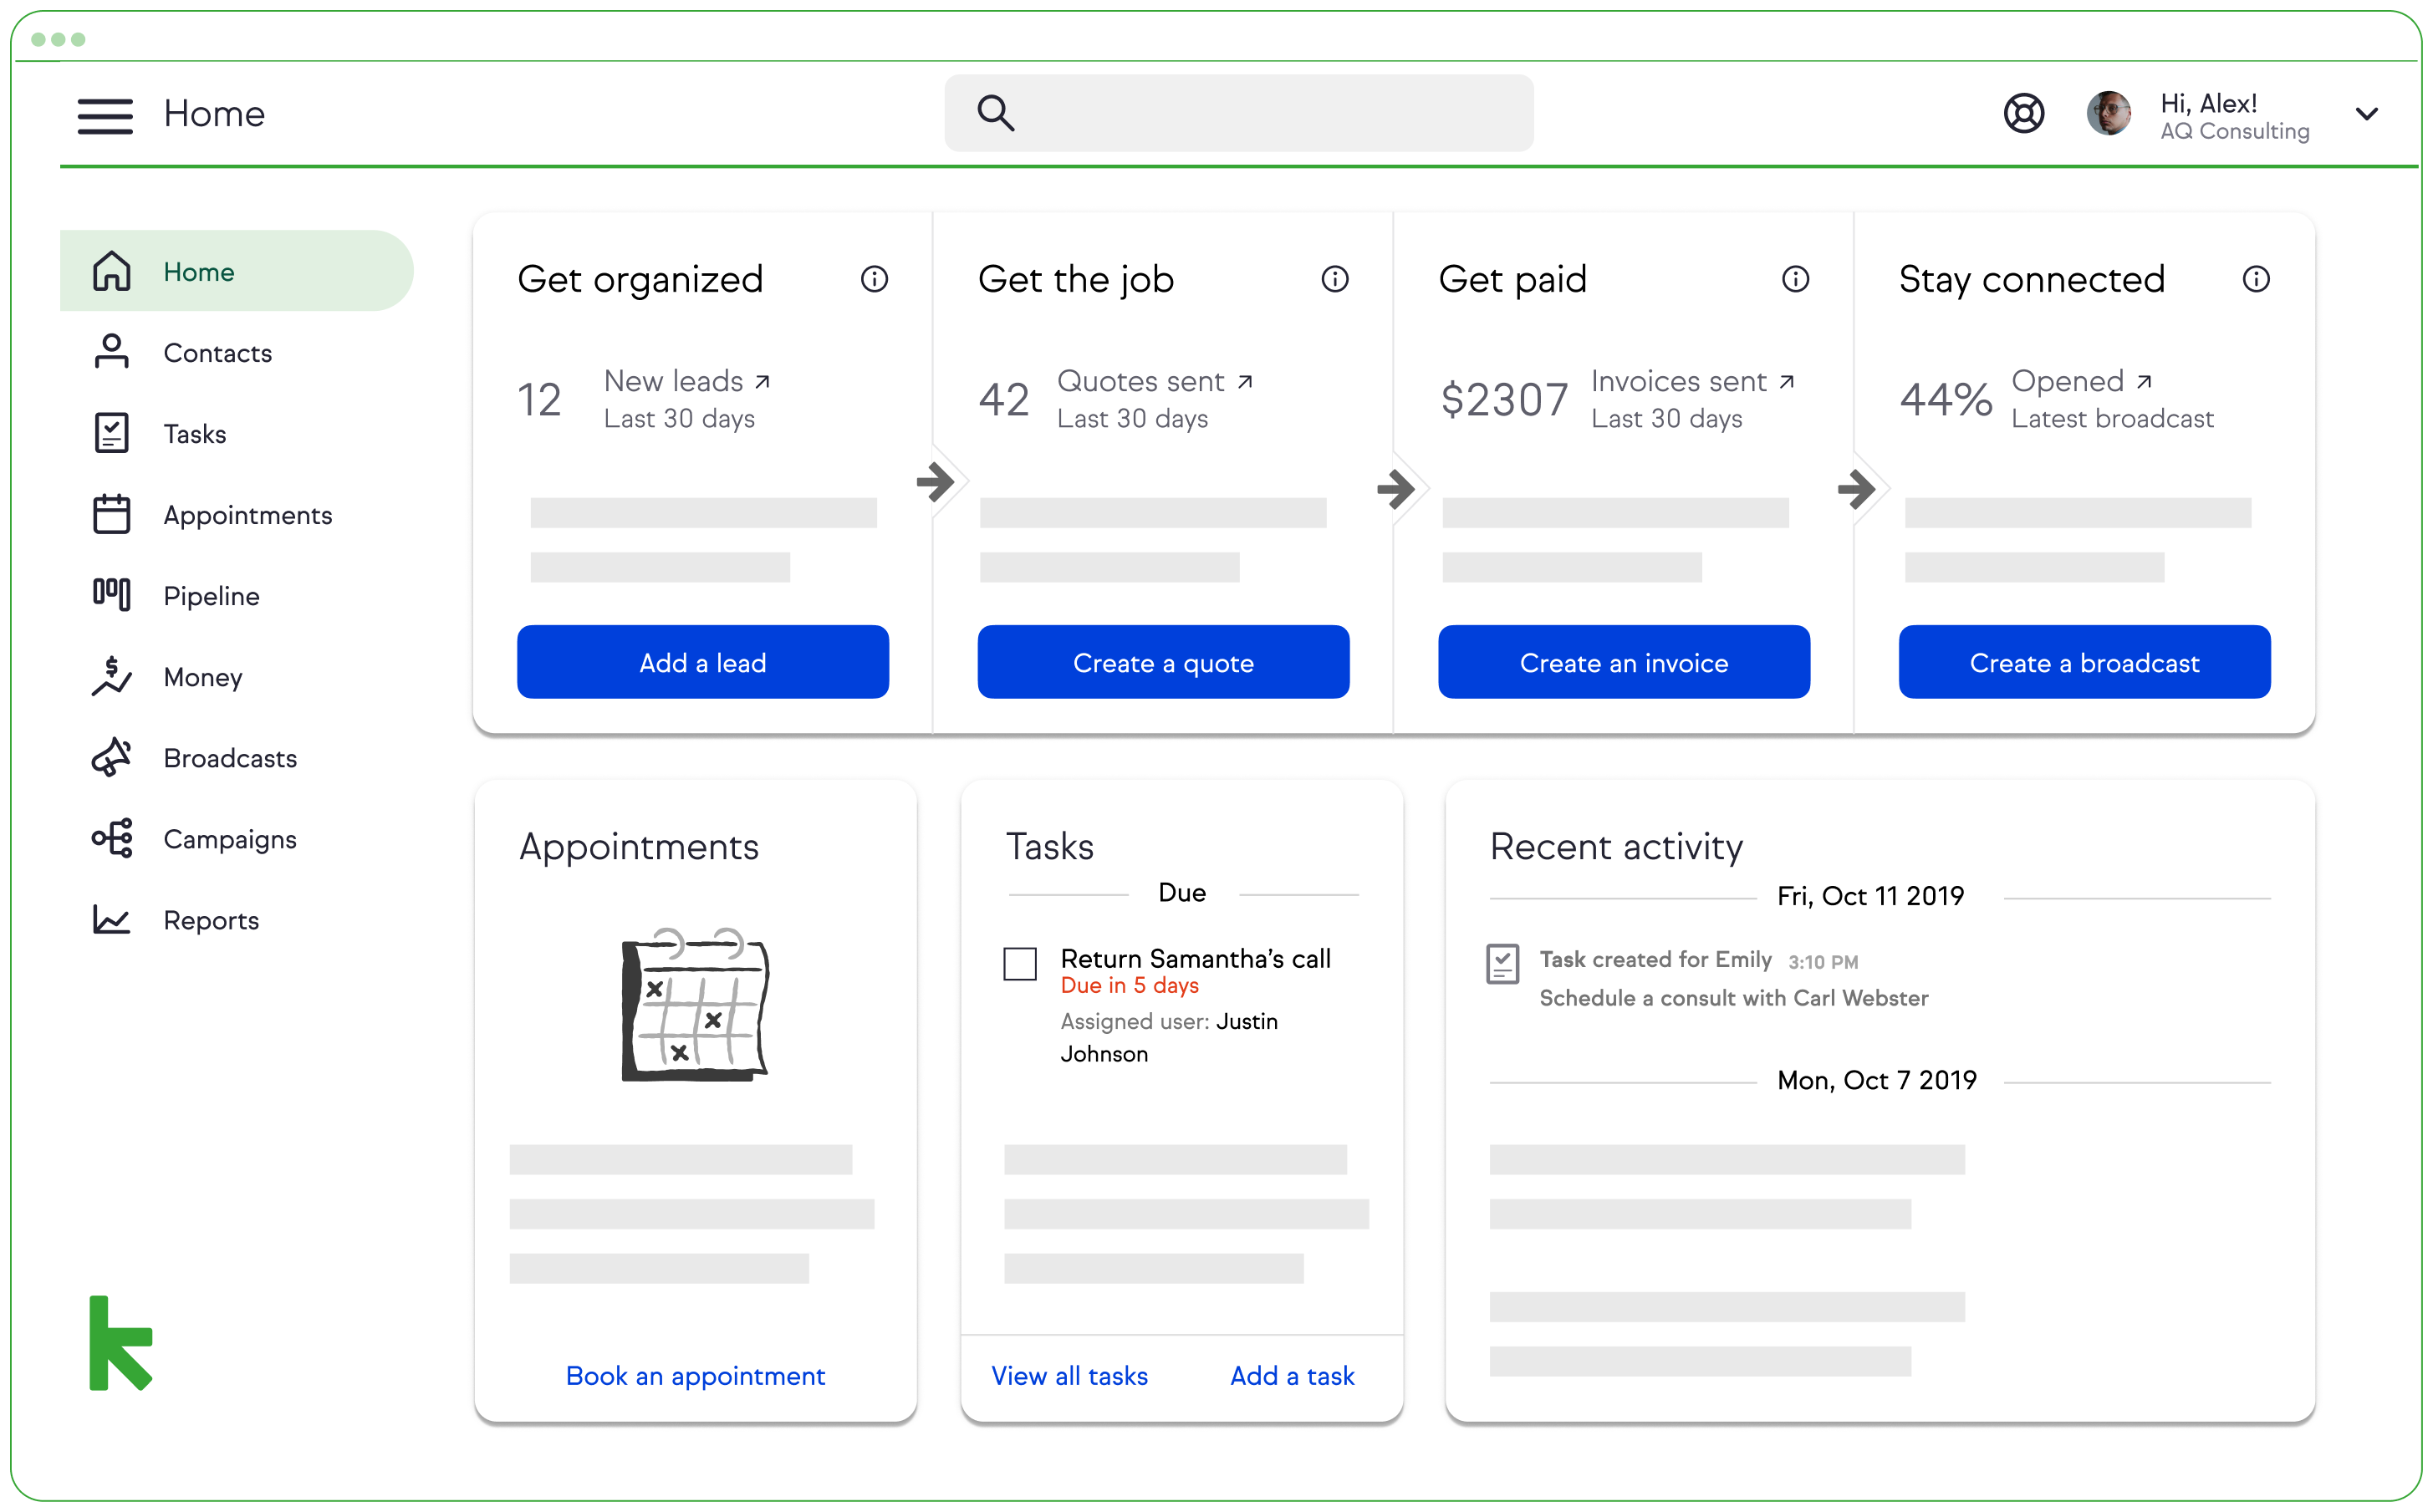Viewport: 2433px width, 1512px height.
Task: Click the Book an appointment link
Action: click(x=695, y=1375)
